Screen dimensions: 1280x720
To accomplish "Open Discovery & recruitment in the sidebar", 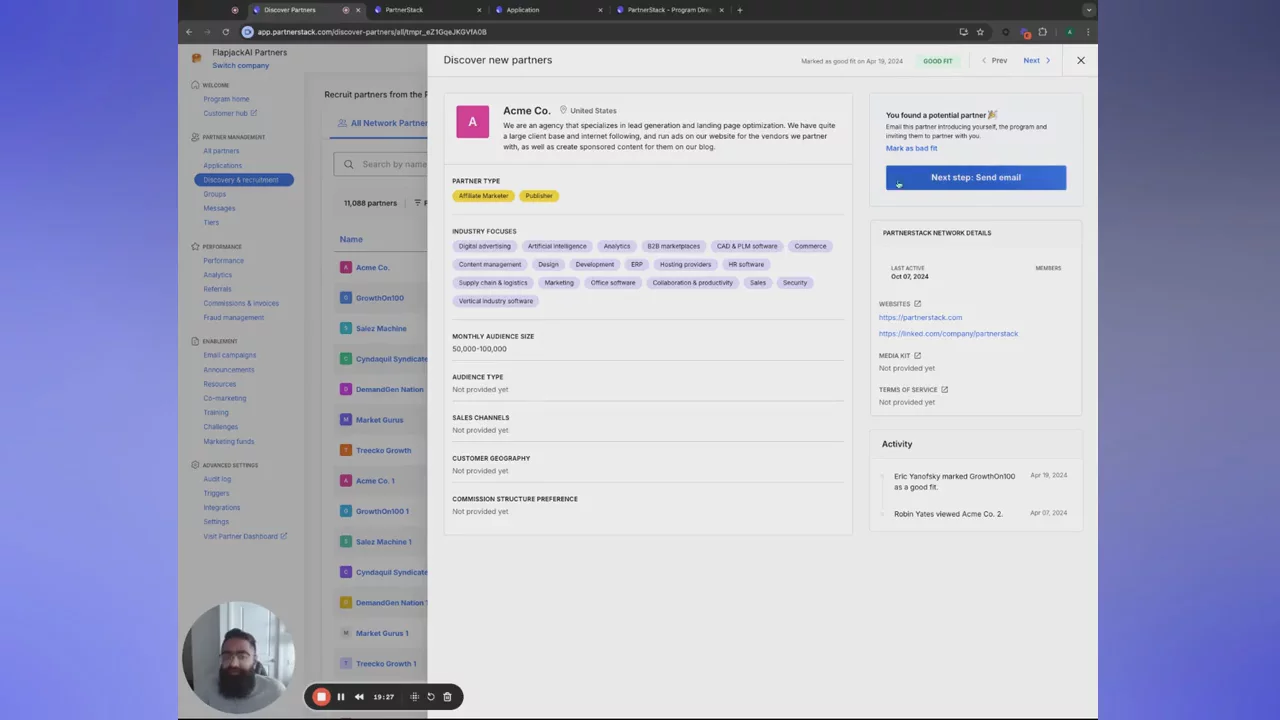I will (241, 180).
